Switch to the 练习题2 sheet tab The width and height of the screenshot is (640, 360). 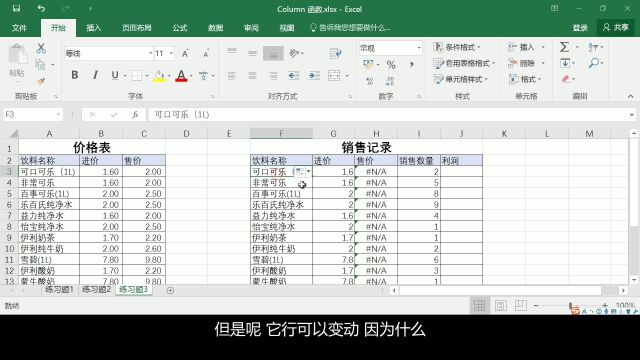96,289
